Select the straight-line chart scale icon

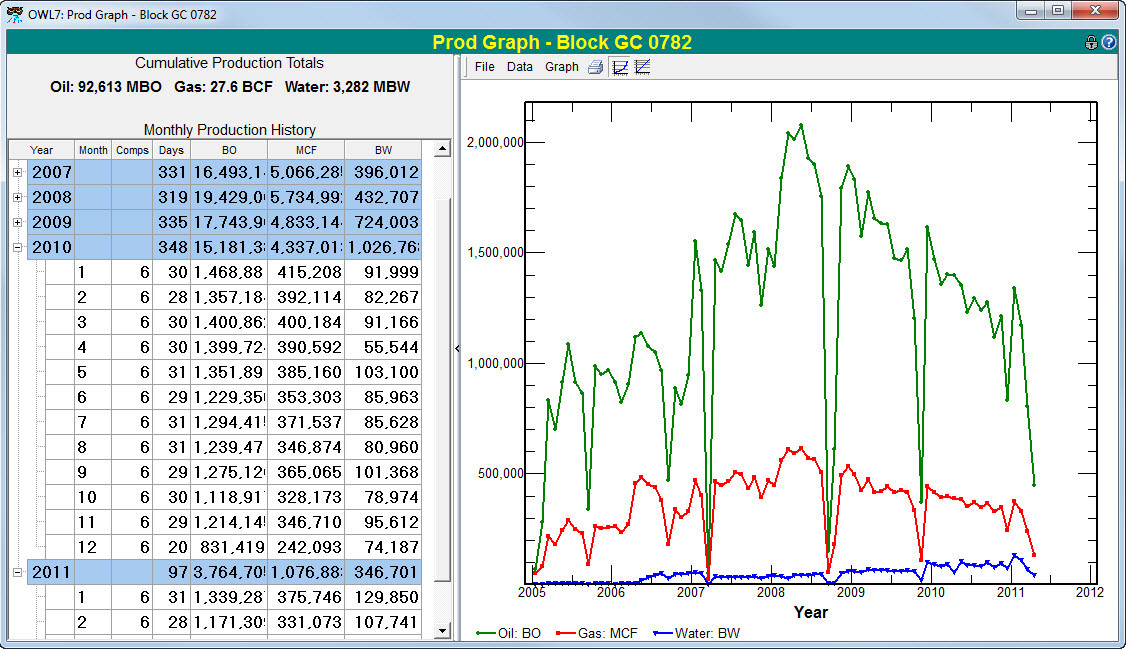(x=643, y=67)
